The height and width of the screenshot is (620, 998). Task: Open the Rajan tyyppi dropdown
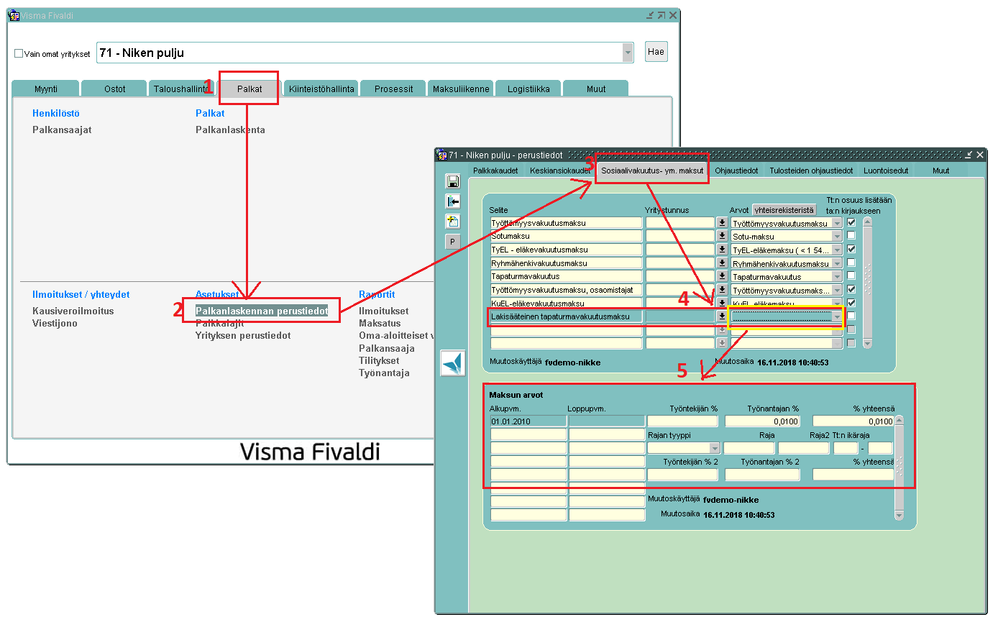coord(714,448)
